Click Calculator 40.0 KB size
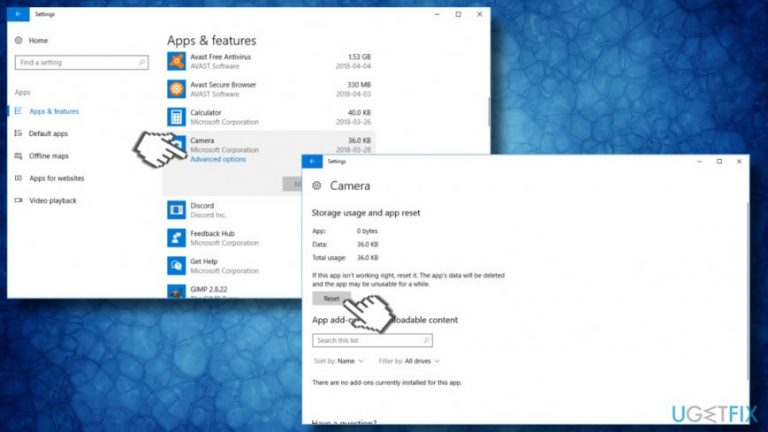Image resolution: width=768 pixels, height=432 pixels. click(x=359, y=113)
